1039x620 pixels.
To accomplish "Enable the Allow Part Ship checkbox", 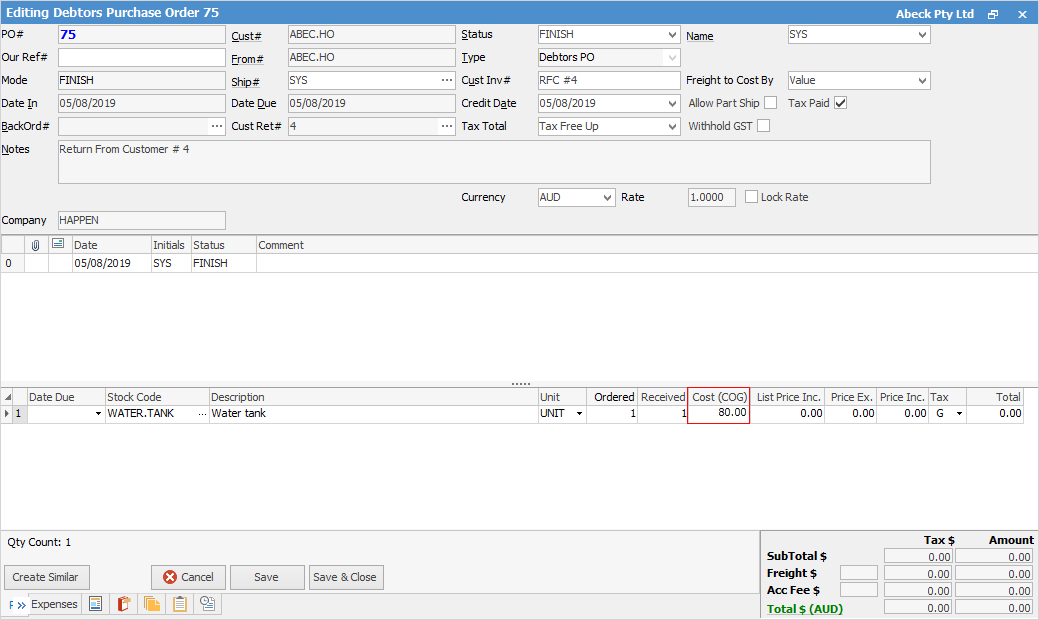I will (x=771, y=103).
